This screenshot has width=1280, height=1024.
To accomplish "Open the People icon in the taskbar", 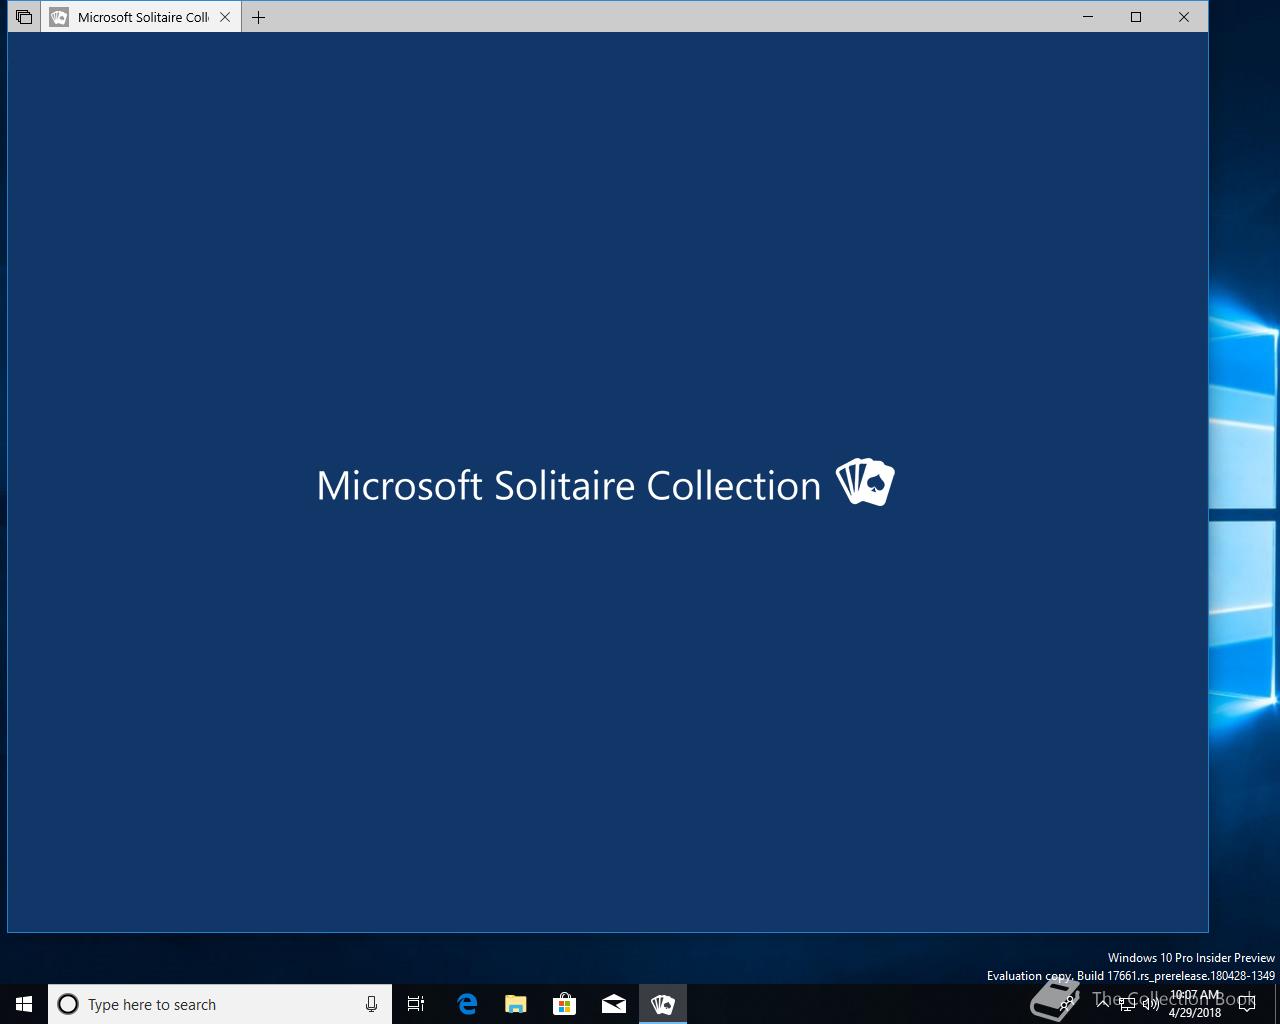I will (1068, 1004).
